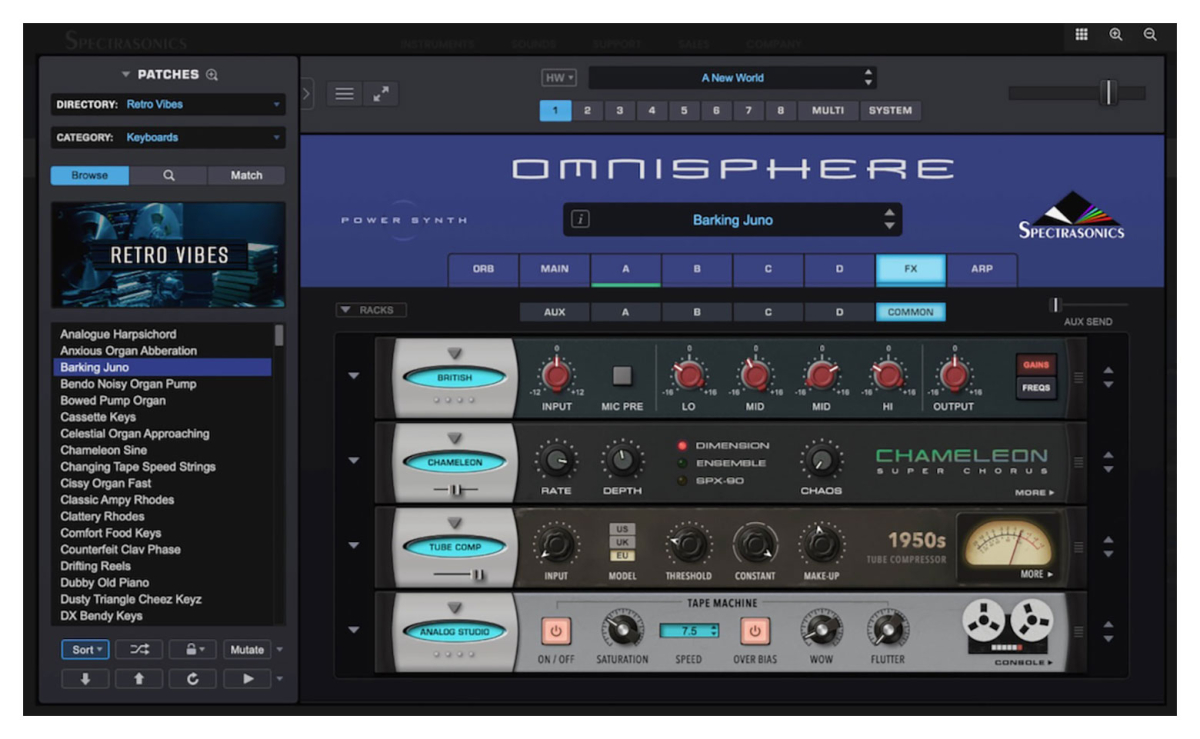1200x739 pixels.
Task: Click the refresh circular arrow icon
Action: tap(192, 679)
